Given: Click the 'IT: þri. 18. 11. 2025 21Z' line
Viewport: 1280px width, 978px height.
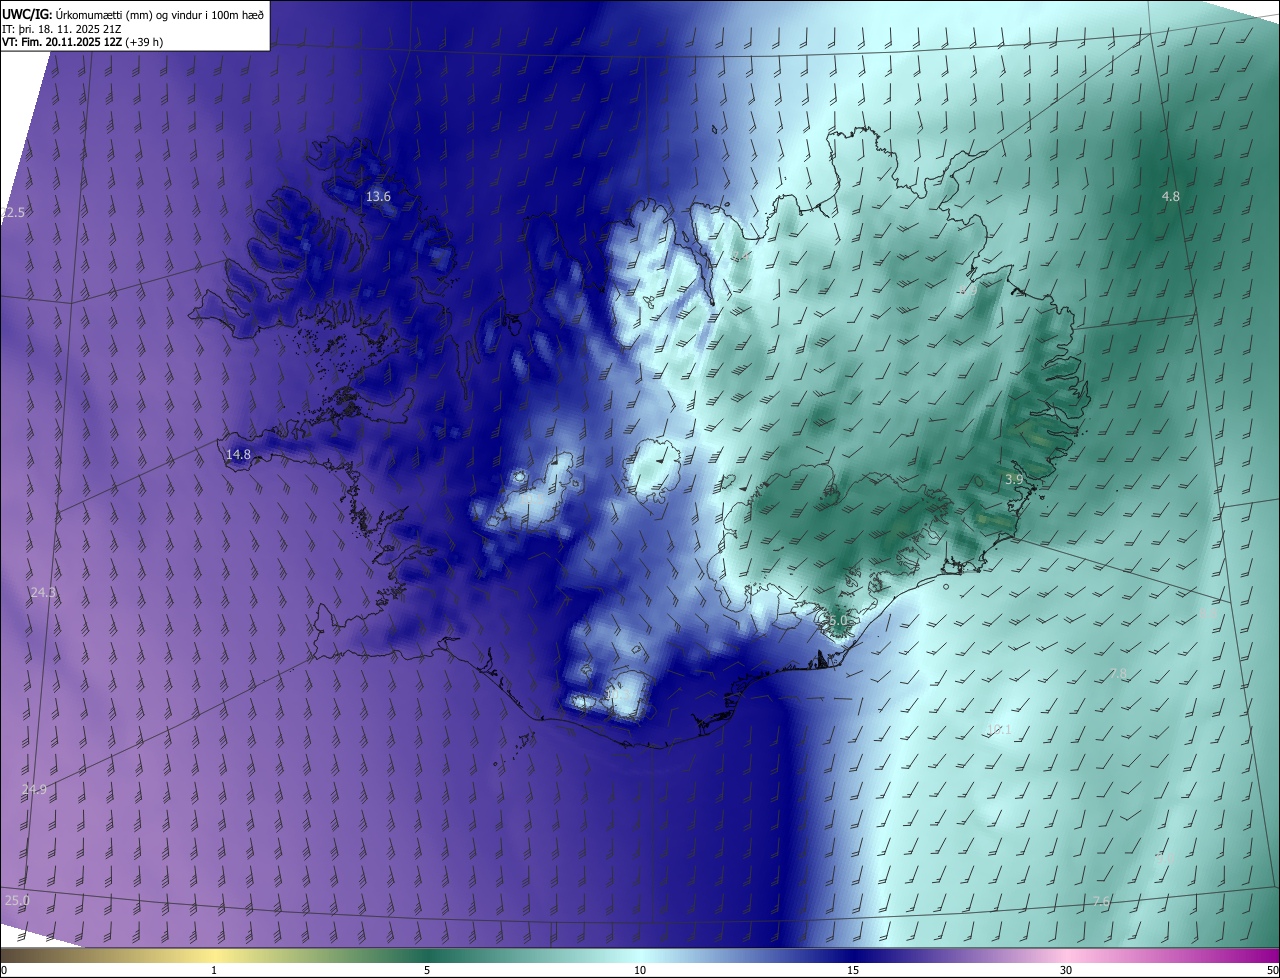Looking at the screenshot, I should click(x=61, y=28).
